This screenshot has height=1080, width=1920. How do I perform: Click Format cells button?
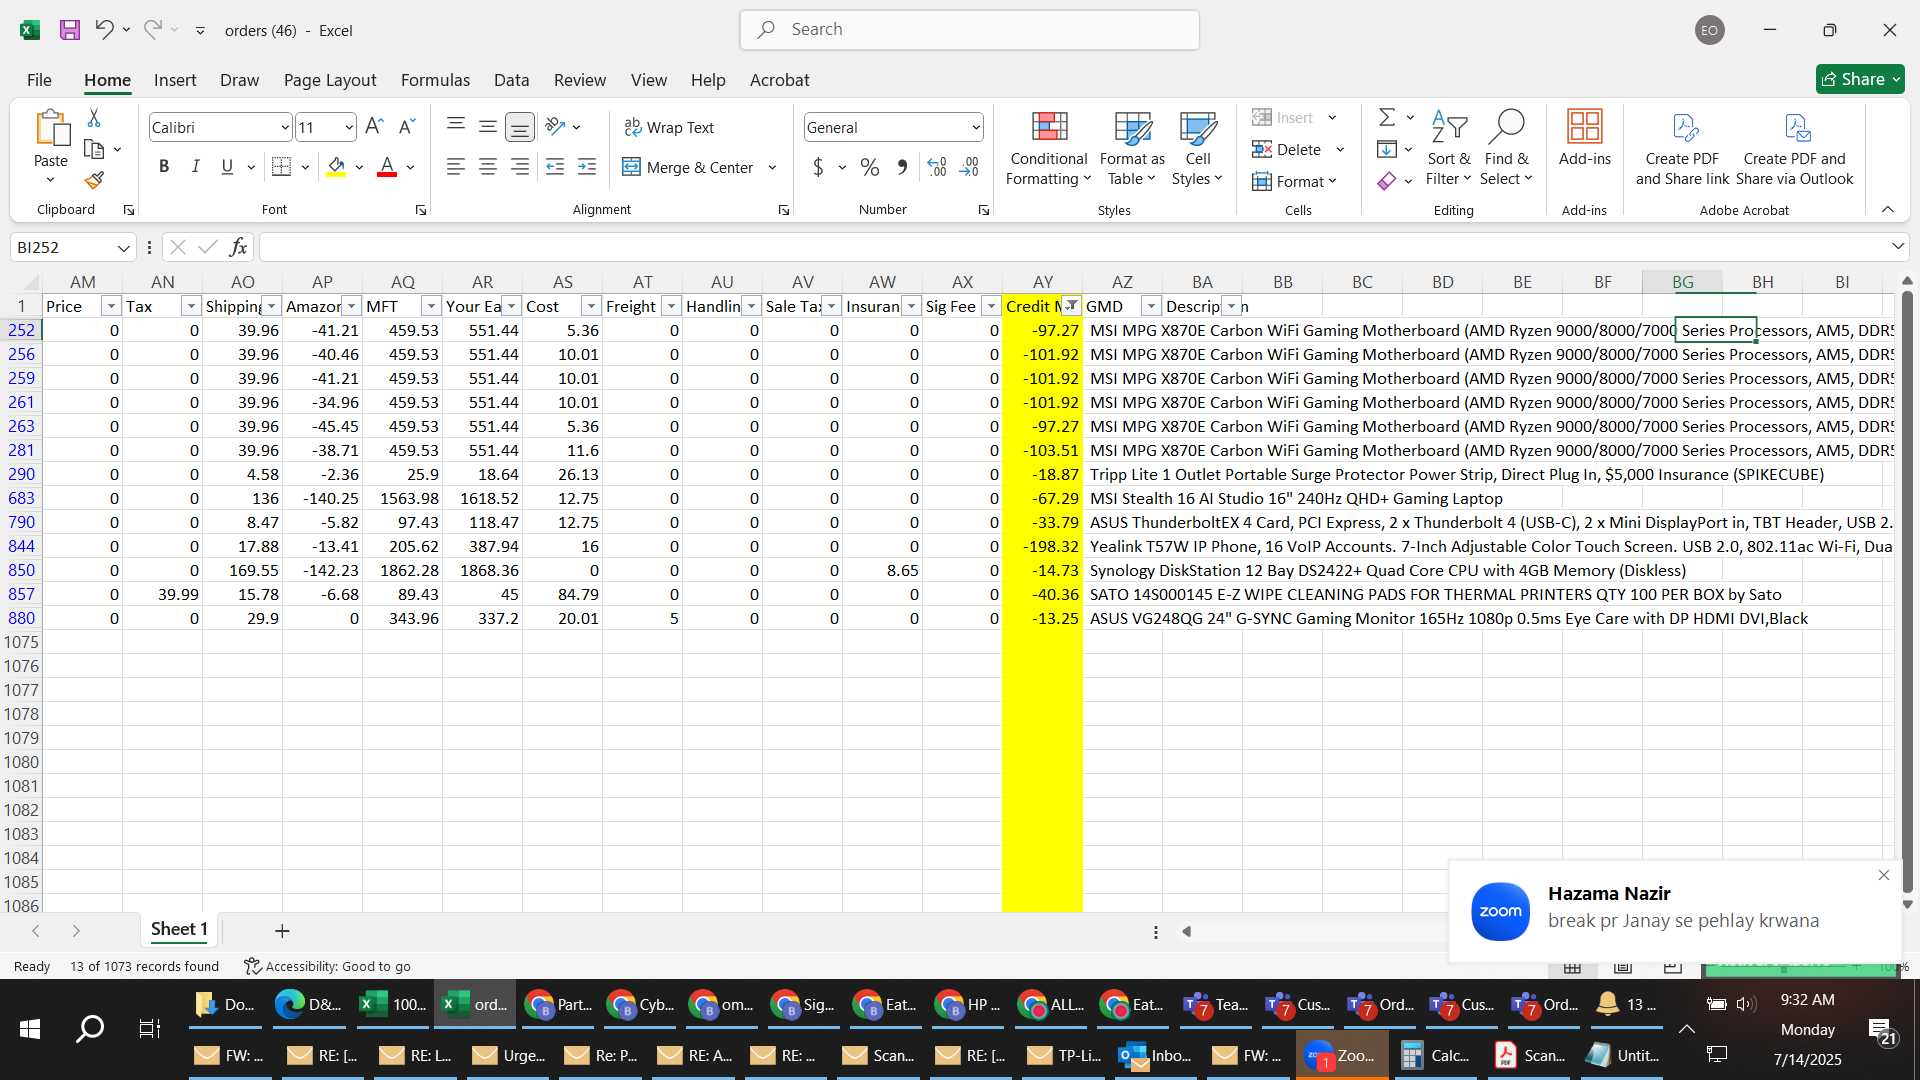[1294, 181]
